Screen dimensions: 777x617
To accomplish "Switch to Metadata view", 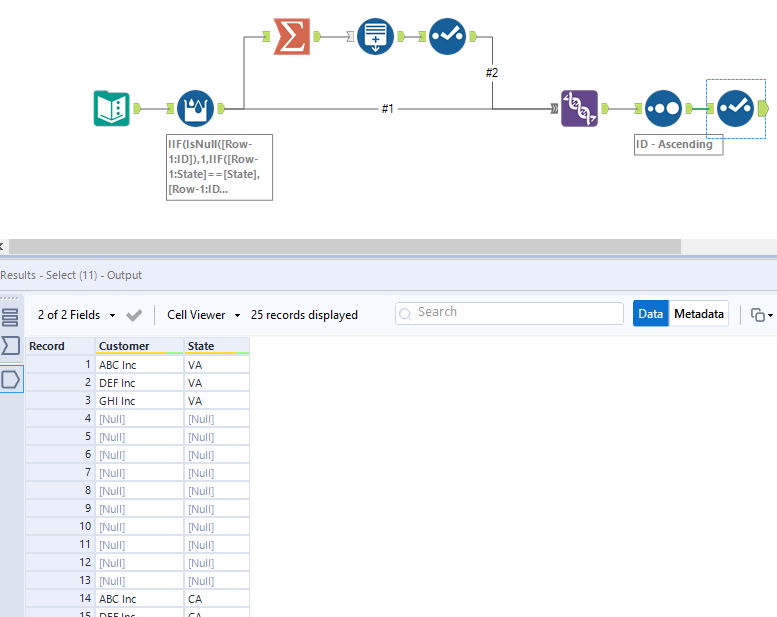I will pyautogui.click(x=699, y=314).
